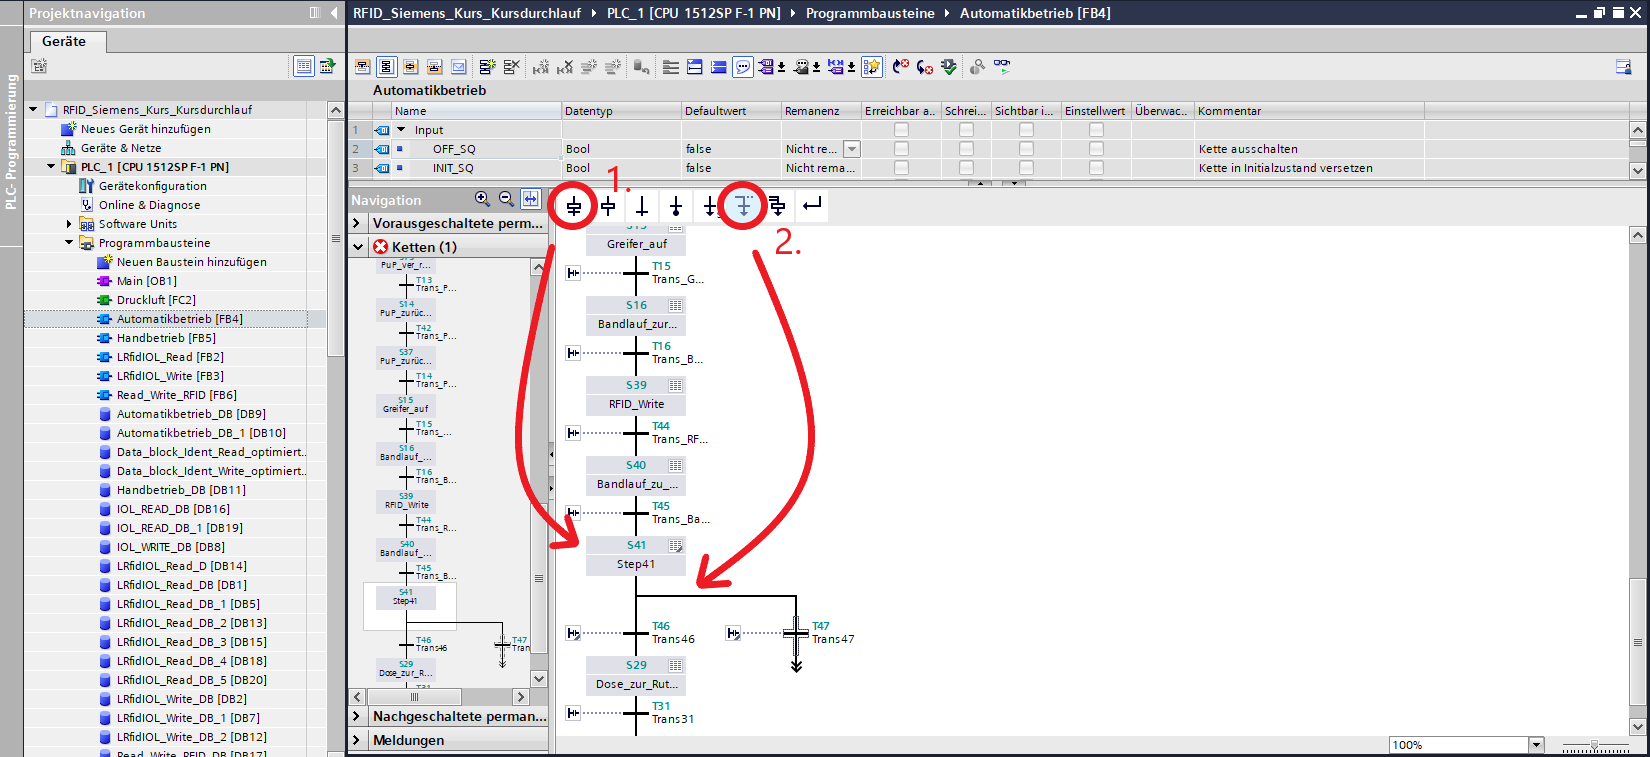Switch to the Geräte tab

[x=64, y=41]
